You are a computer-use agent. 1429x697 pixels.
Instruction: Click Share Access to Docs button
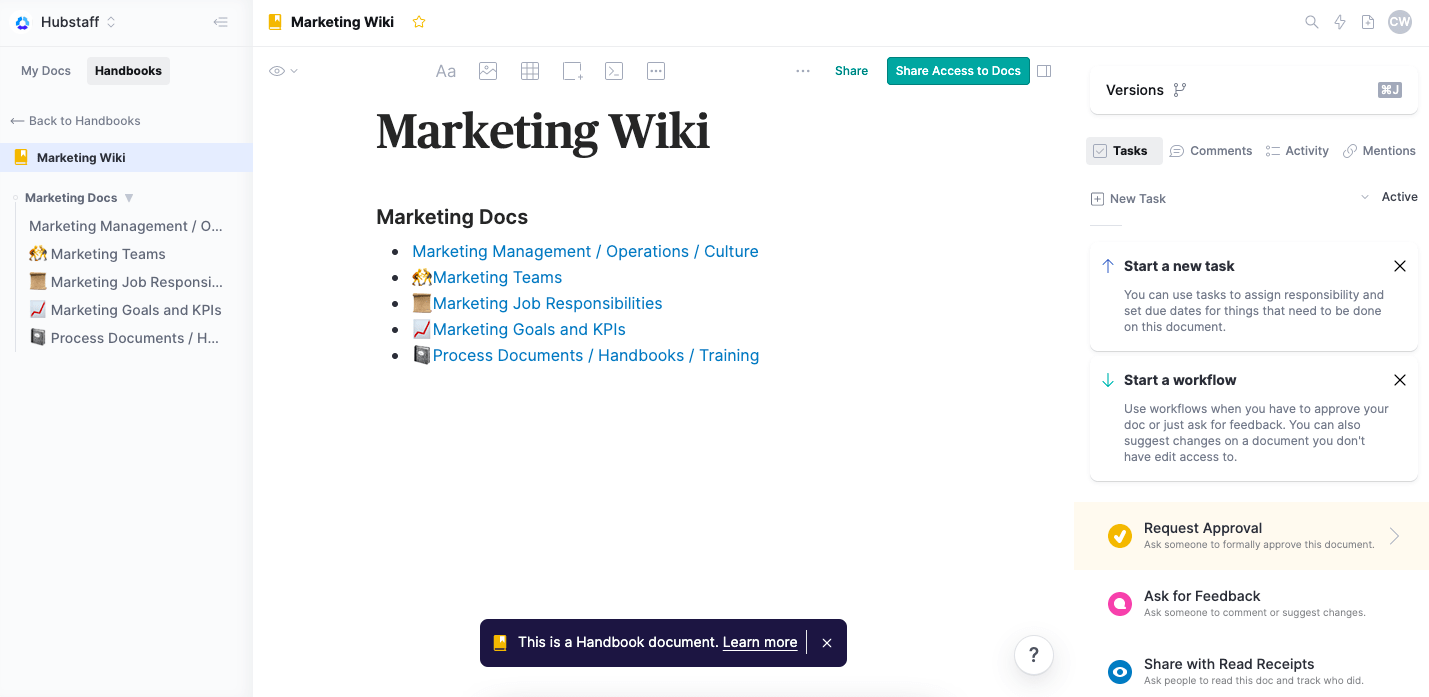tap(958, 71)
